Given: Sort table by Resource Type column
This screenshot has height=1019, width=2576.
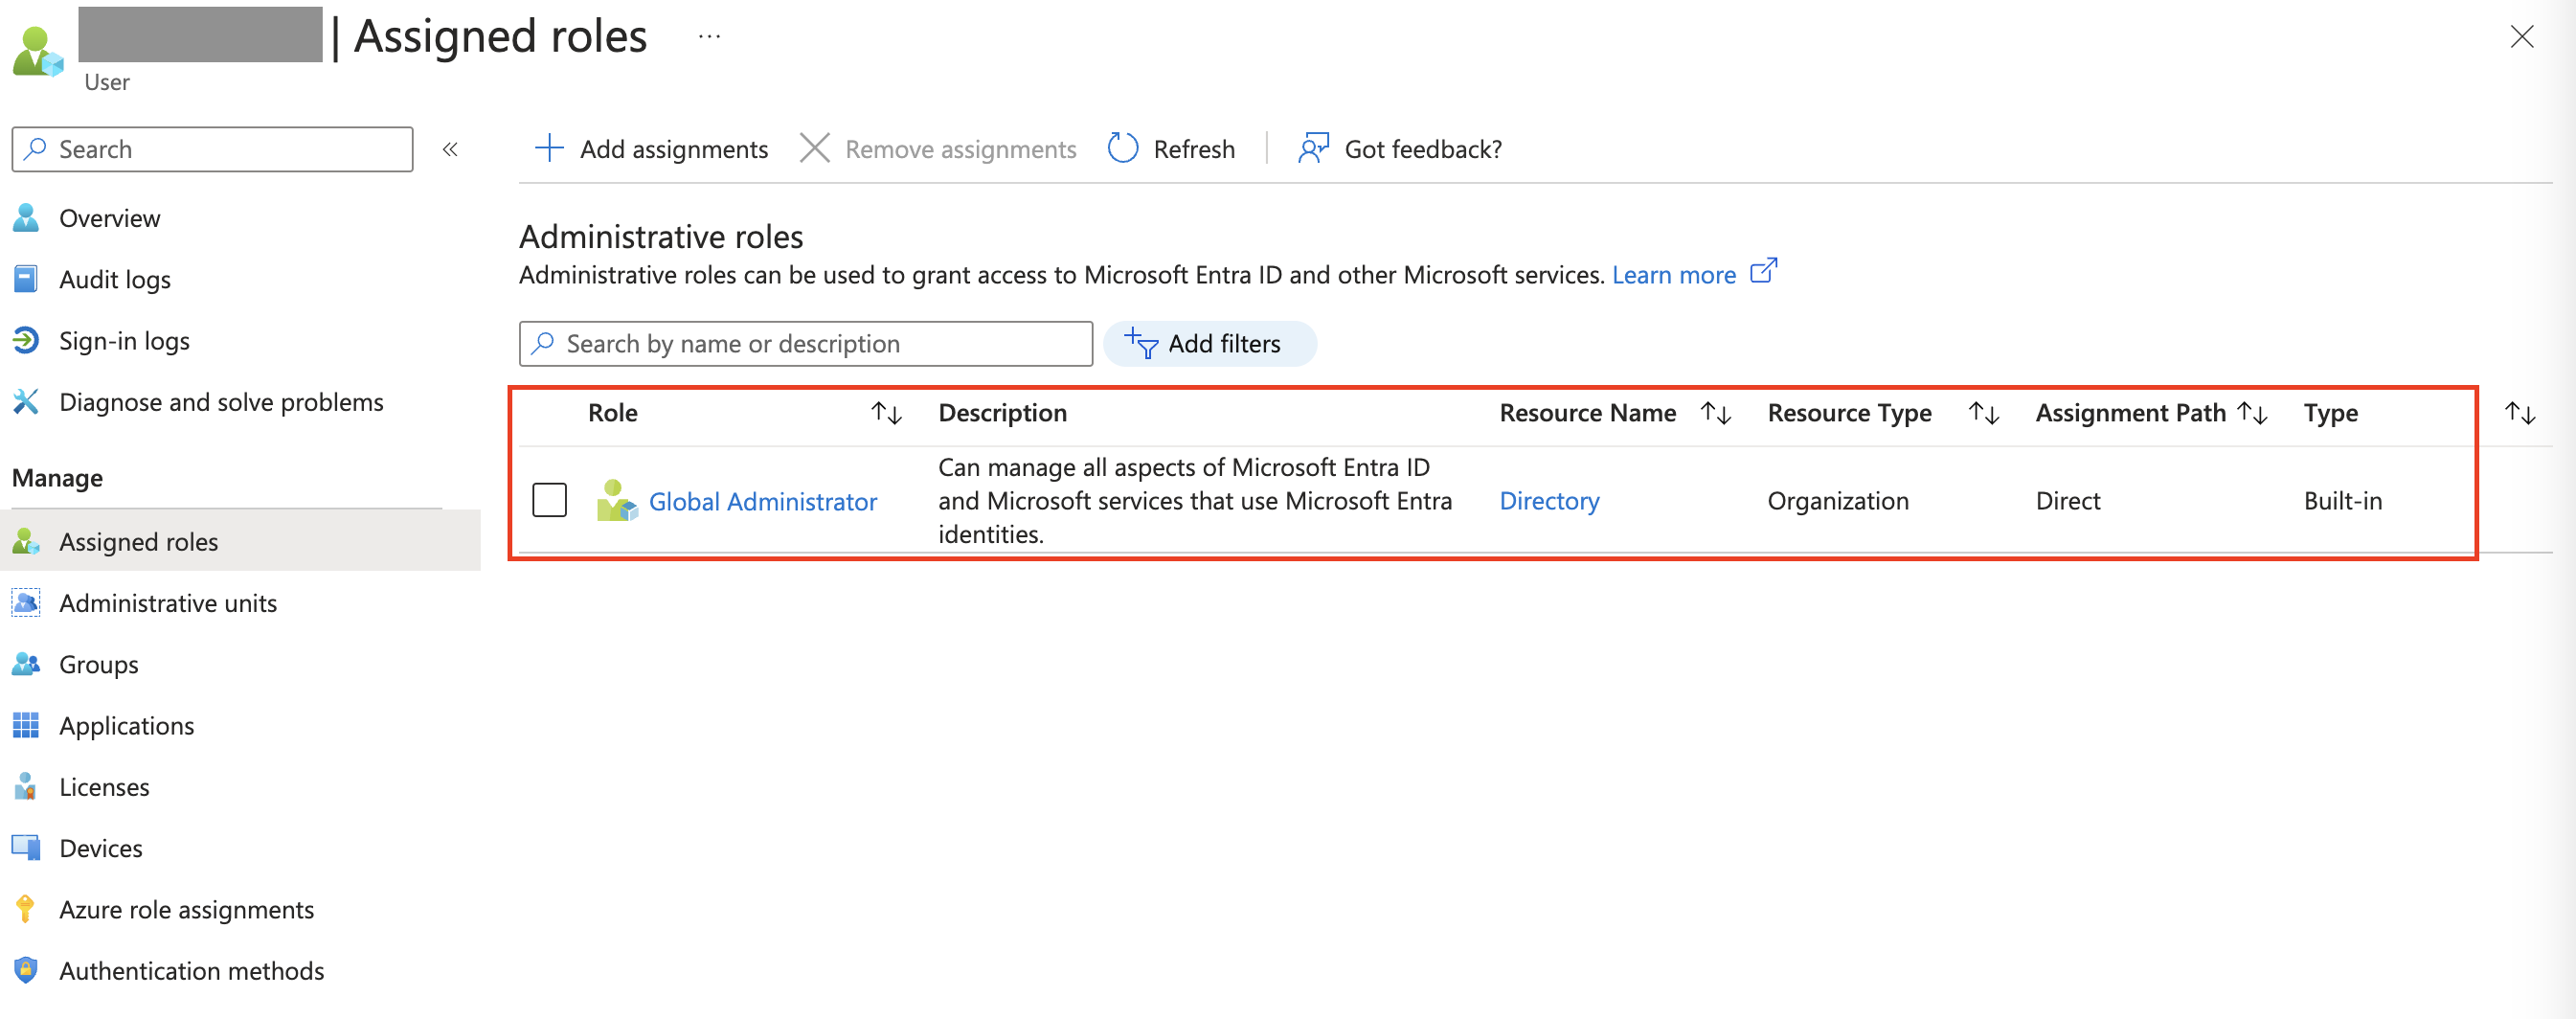Looking at the screenshot, I should point(1983,413).
